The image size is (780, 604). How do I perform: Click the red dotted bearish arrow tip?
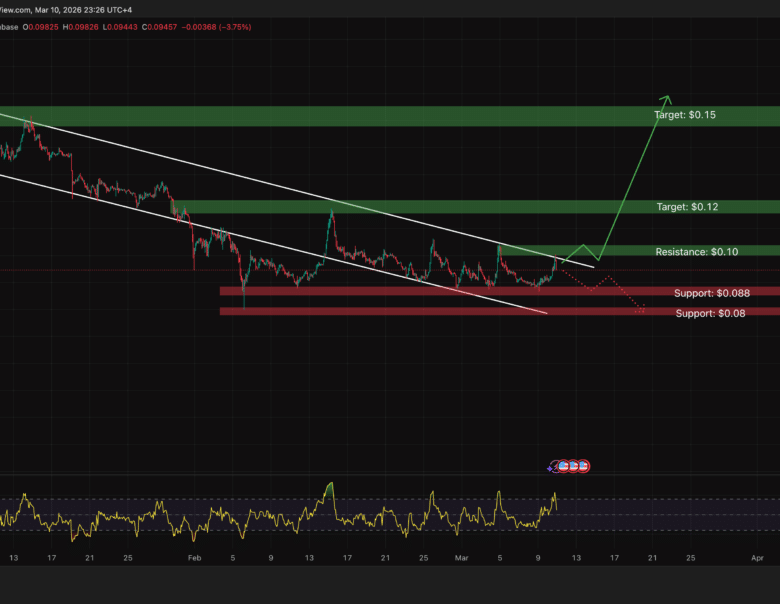[x=641, y=312]
